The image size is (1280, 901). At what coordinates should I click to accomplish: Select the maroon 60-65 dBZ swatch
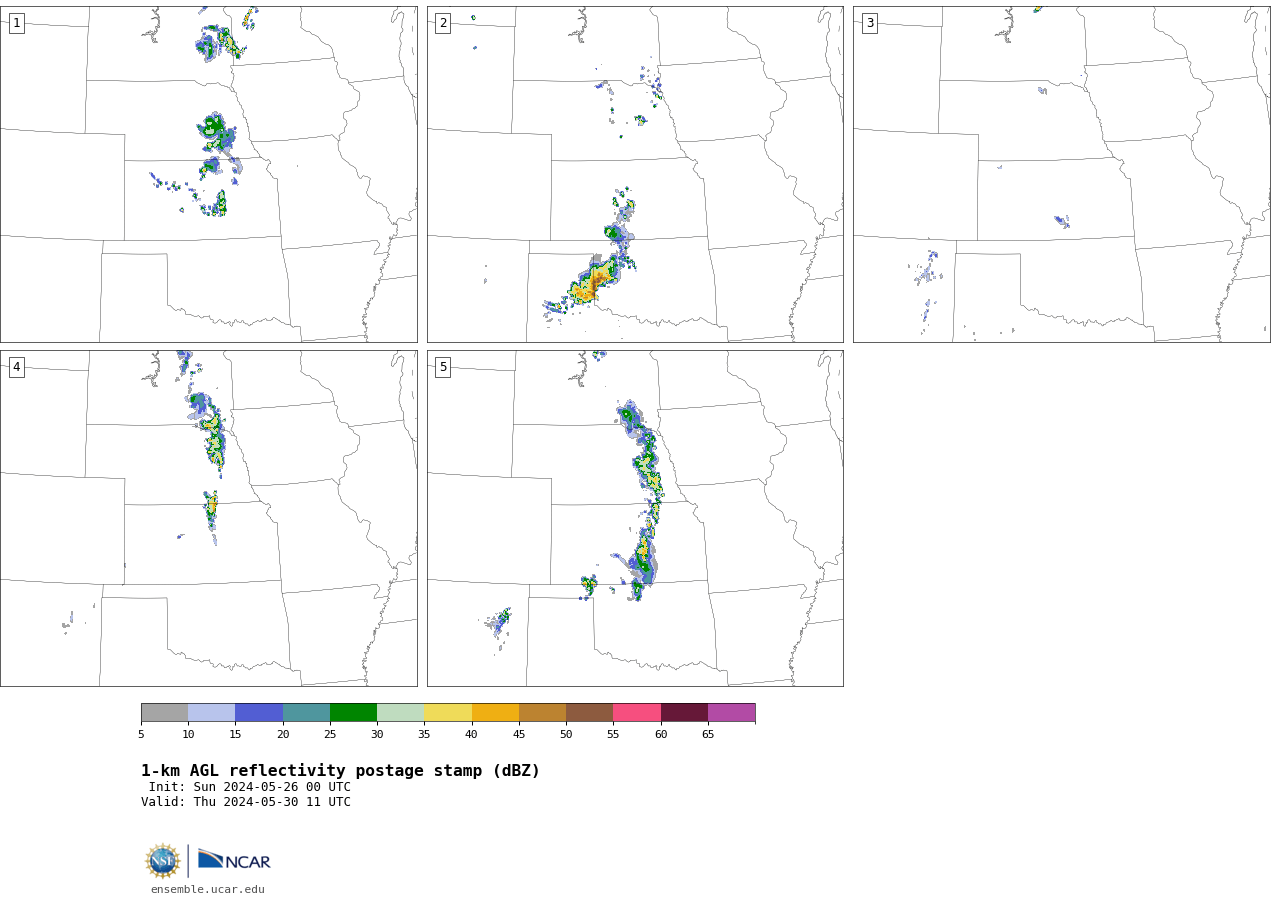[684, 713]
